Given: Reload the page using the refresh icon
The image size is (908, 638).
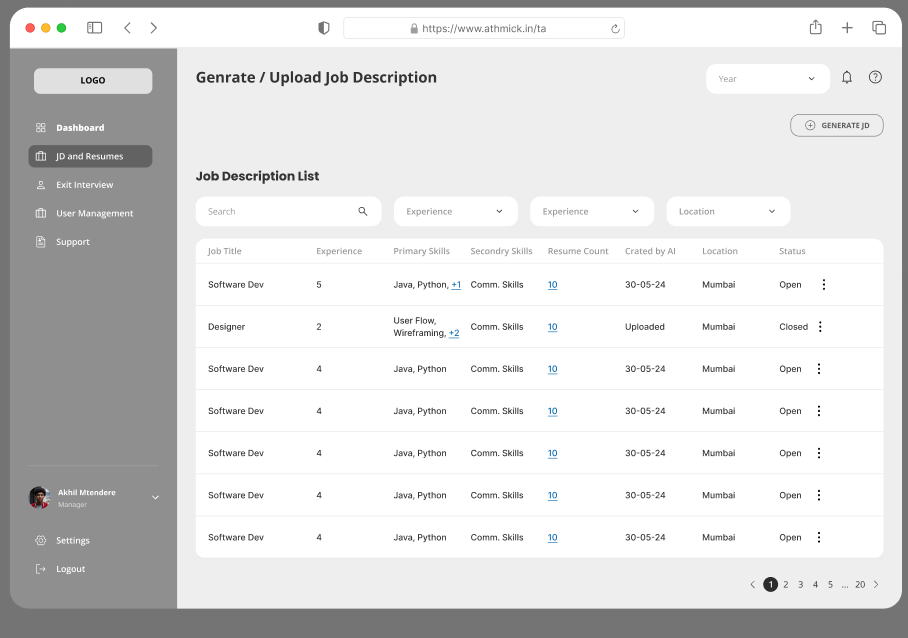Looking at the screenshot, I should pyautogui.click(x=615, y=28).
